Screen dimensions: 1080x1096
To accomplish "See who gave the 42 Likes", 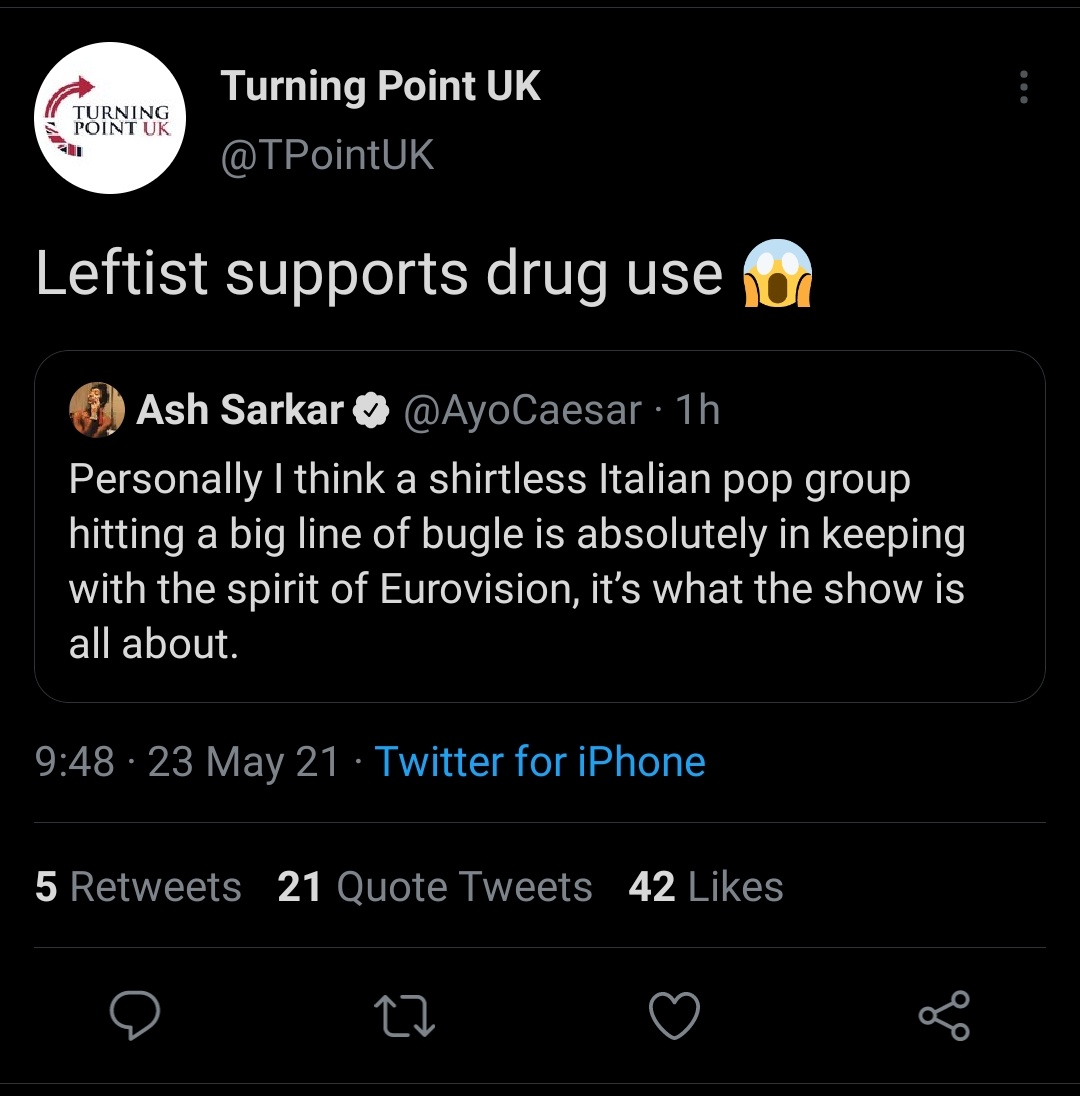I will click(x=706, y=887).
